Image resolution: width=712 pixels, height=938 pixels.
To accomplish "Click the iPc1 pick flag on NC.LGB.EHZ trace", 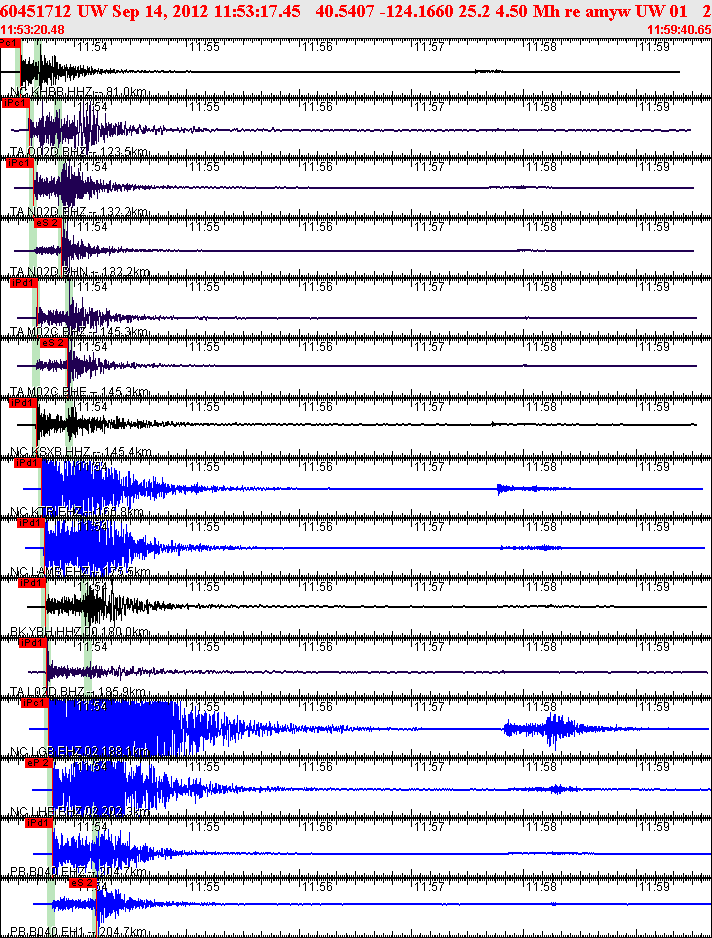I will (34, 702).
